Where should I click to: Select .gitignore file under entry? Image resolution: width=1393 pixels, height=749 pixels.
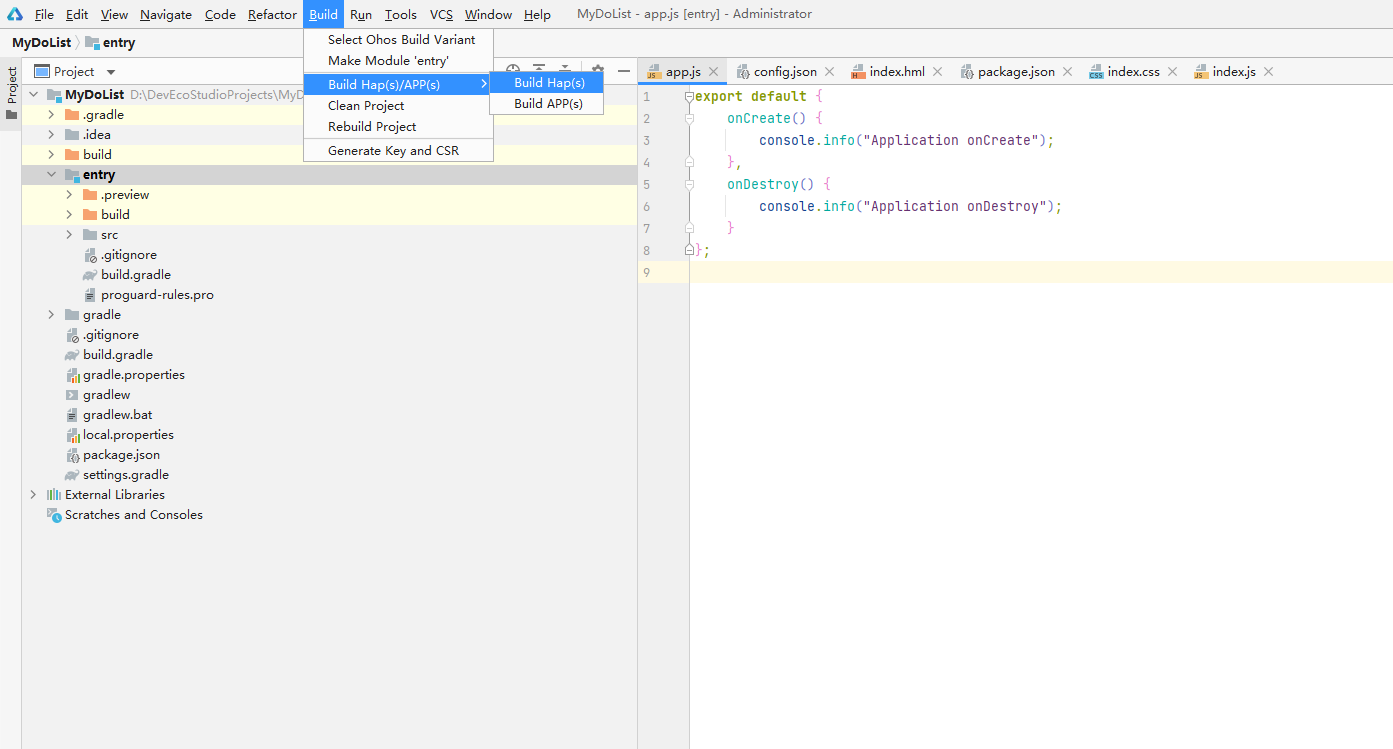click(129, 255)
